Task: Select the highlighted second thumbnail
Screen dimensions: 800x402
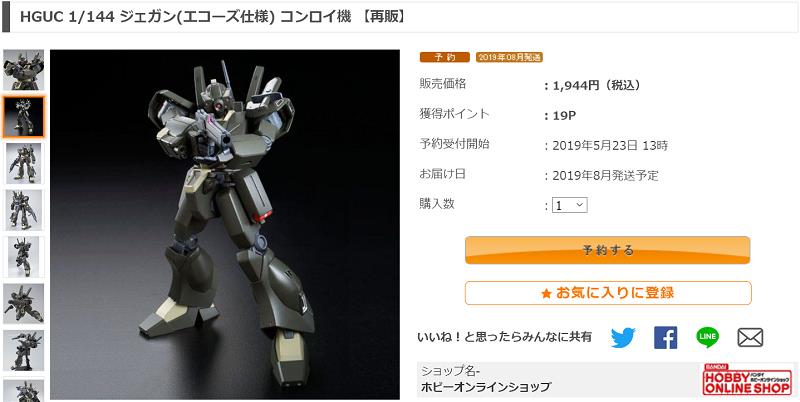Action: click(23, 117)
